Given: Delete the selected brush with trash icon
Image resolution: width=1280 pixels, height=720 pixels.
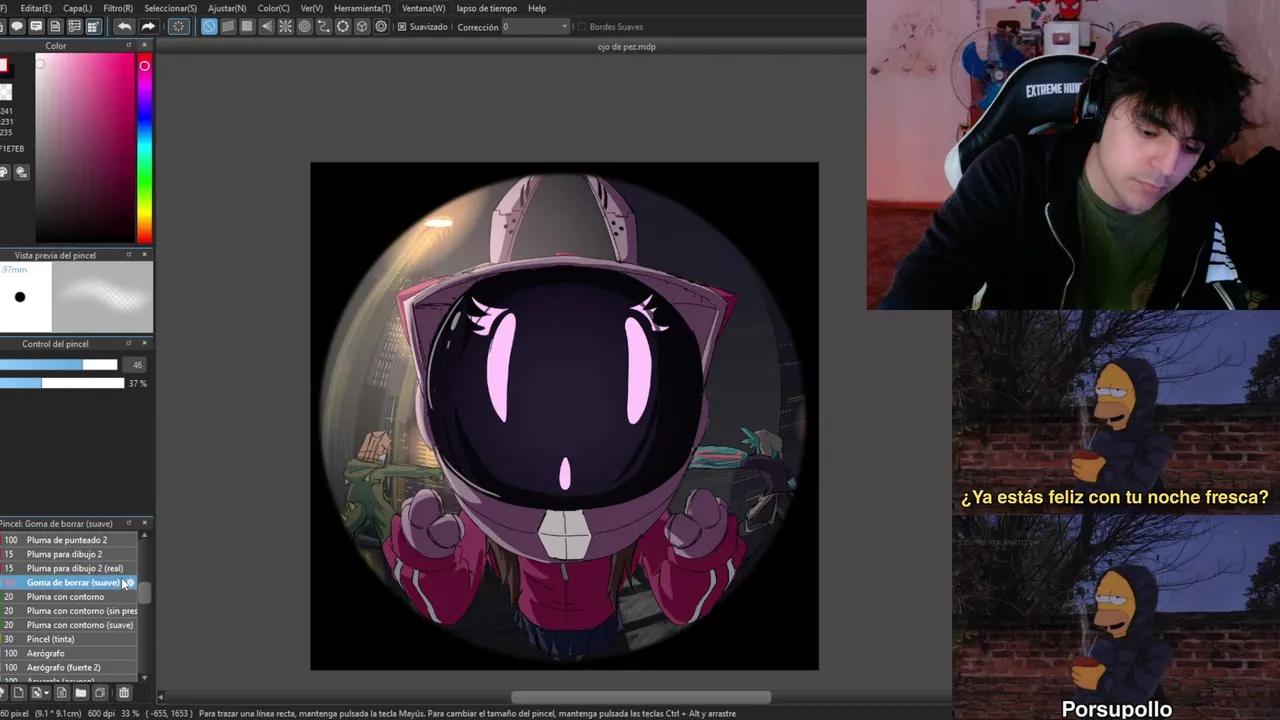Looking at the screenshot, I should pos(124,692).
